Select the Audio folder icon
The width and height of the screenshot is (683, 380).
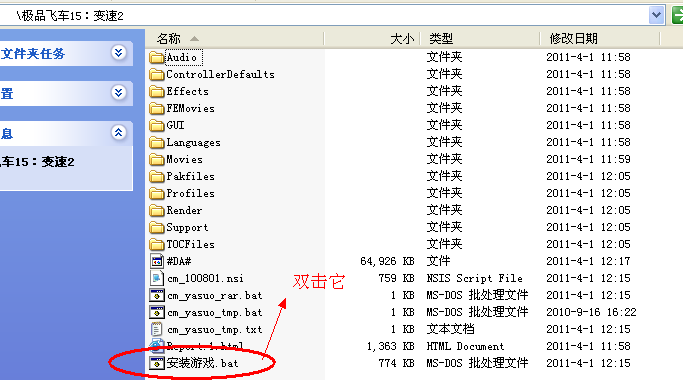click(156, 58)
